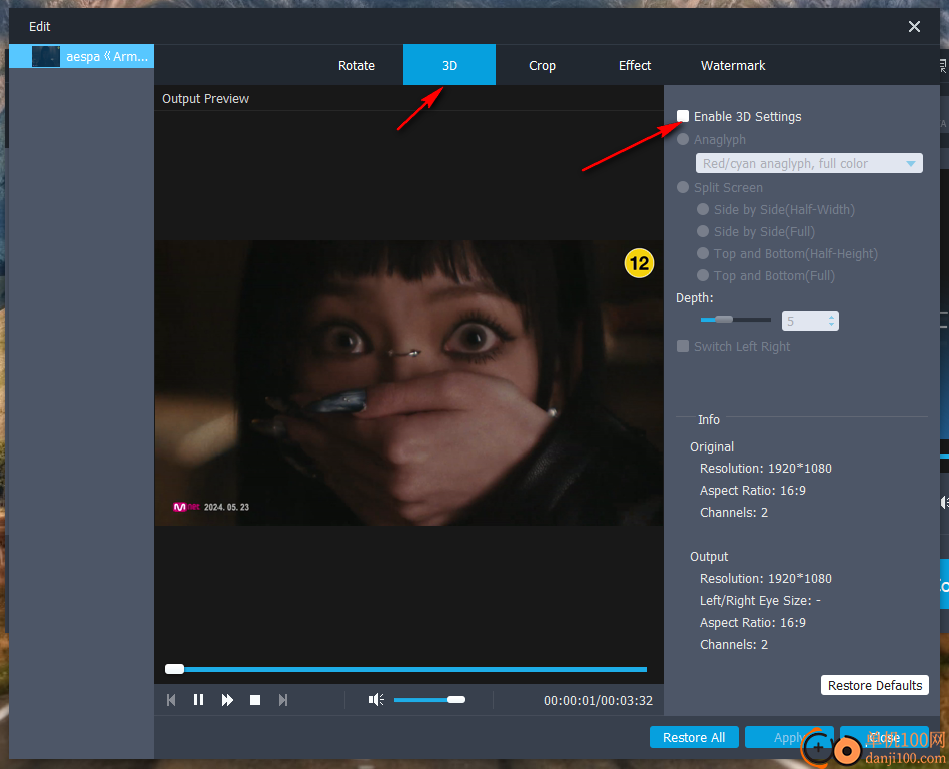Click the video preview image
This screenshot has height=769, width=949.
point(409,383)
